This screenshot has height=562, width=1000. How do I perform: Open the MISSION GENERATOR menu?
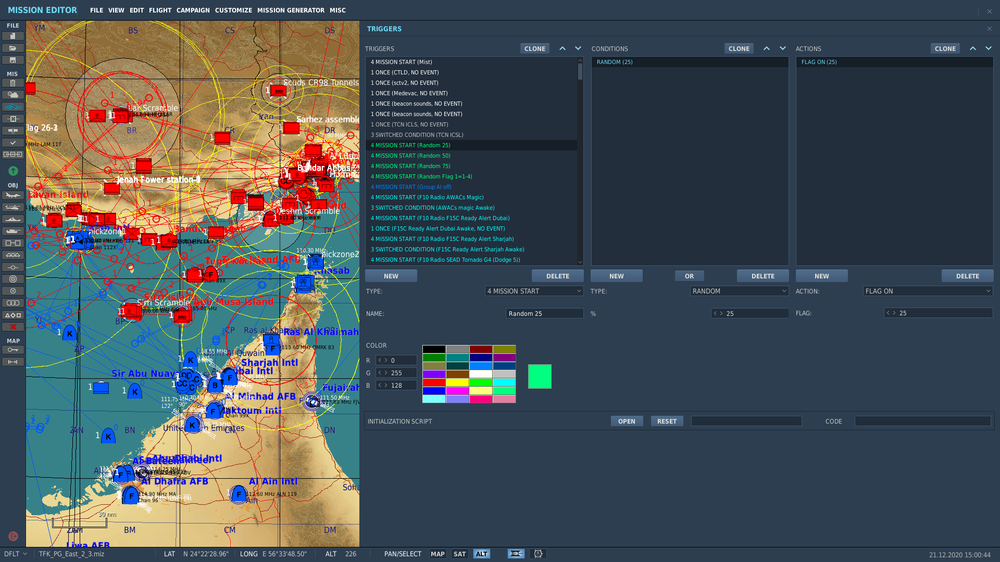tap(290, 10)
